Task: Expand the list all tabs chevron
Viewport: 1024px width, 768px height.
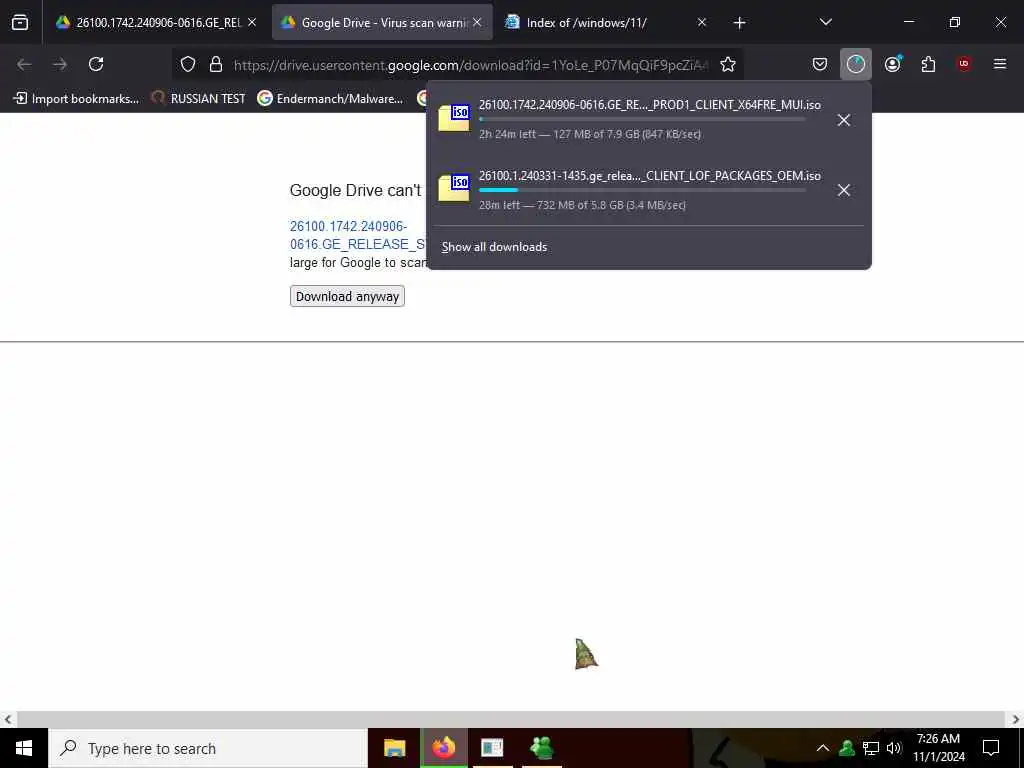Action: 825,23
